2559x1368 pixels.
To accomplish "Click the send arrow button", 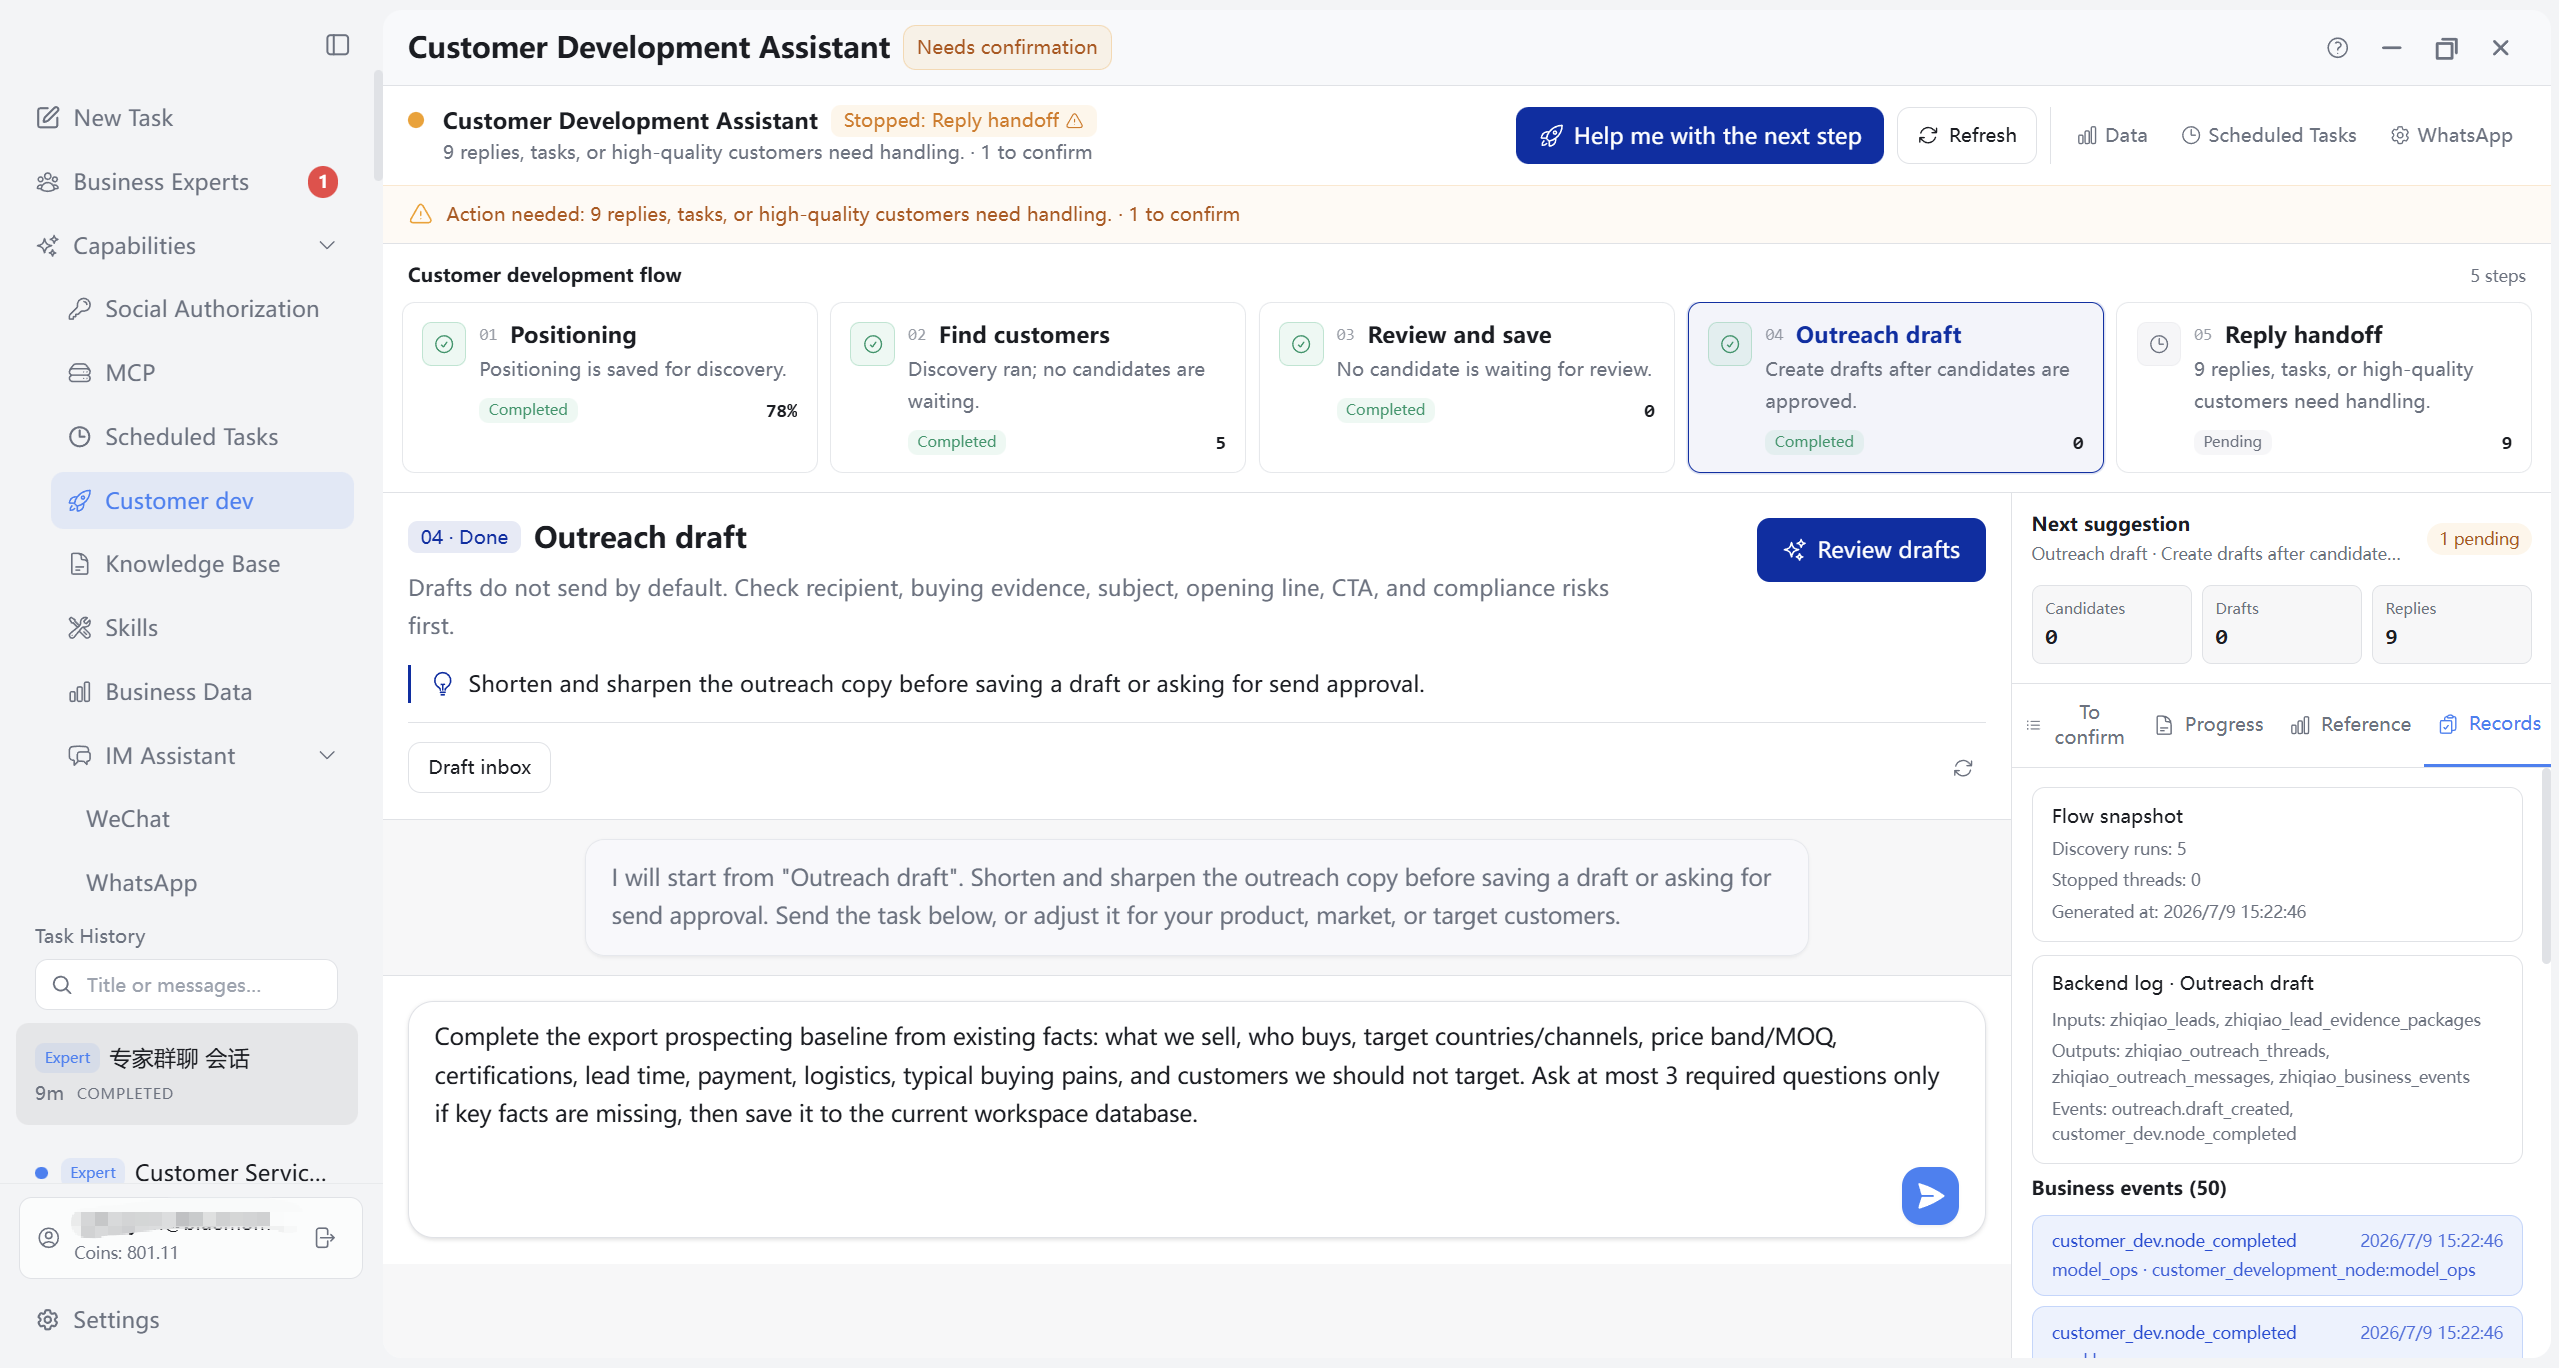I will click(x=1930, y=1195).
